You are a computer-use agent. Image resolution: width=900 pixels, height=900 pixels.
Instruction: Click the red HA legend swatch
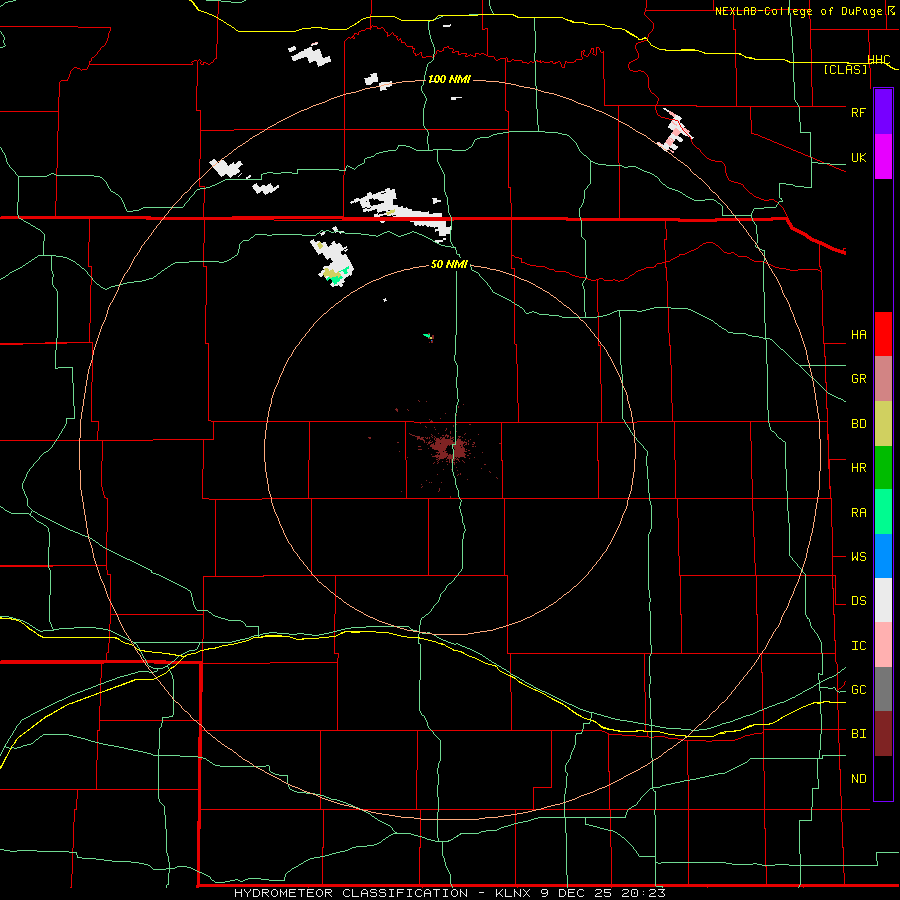coord(883,334)
